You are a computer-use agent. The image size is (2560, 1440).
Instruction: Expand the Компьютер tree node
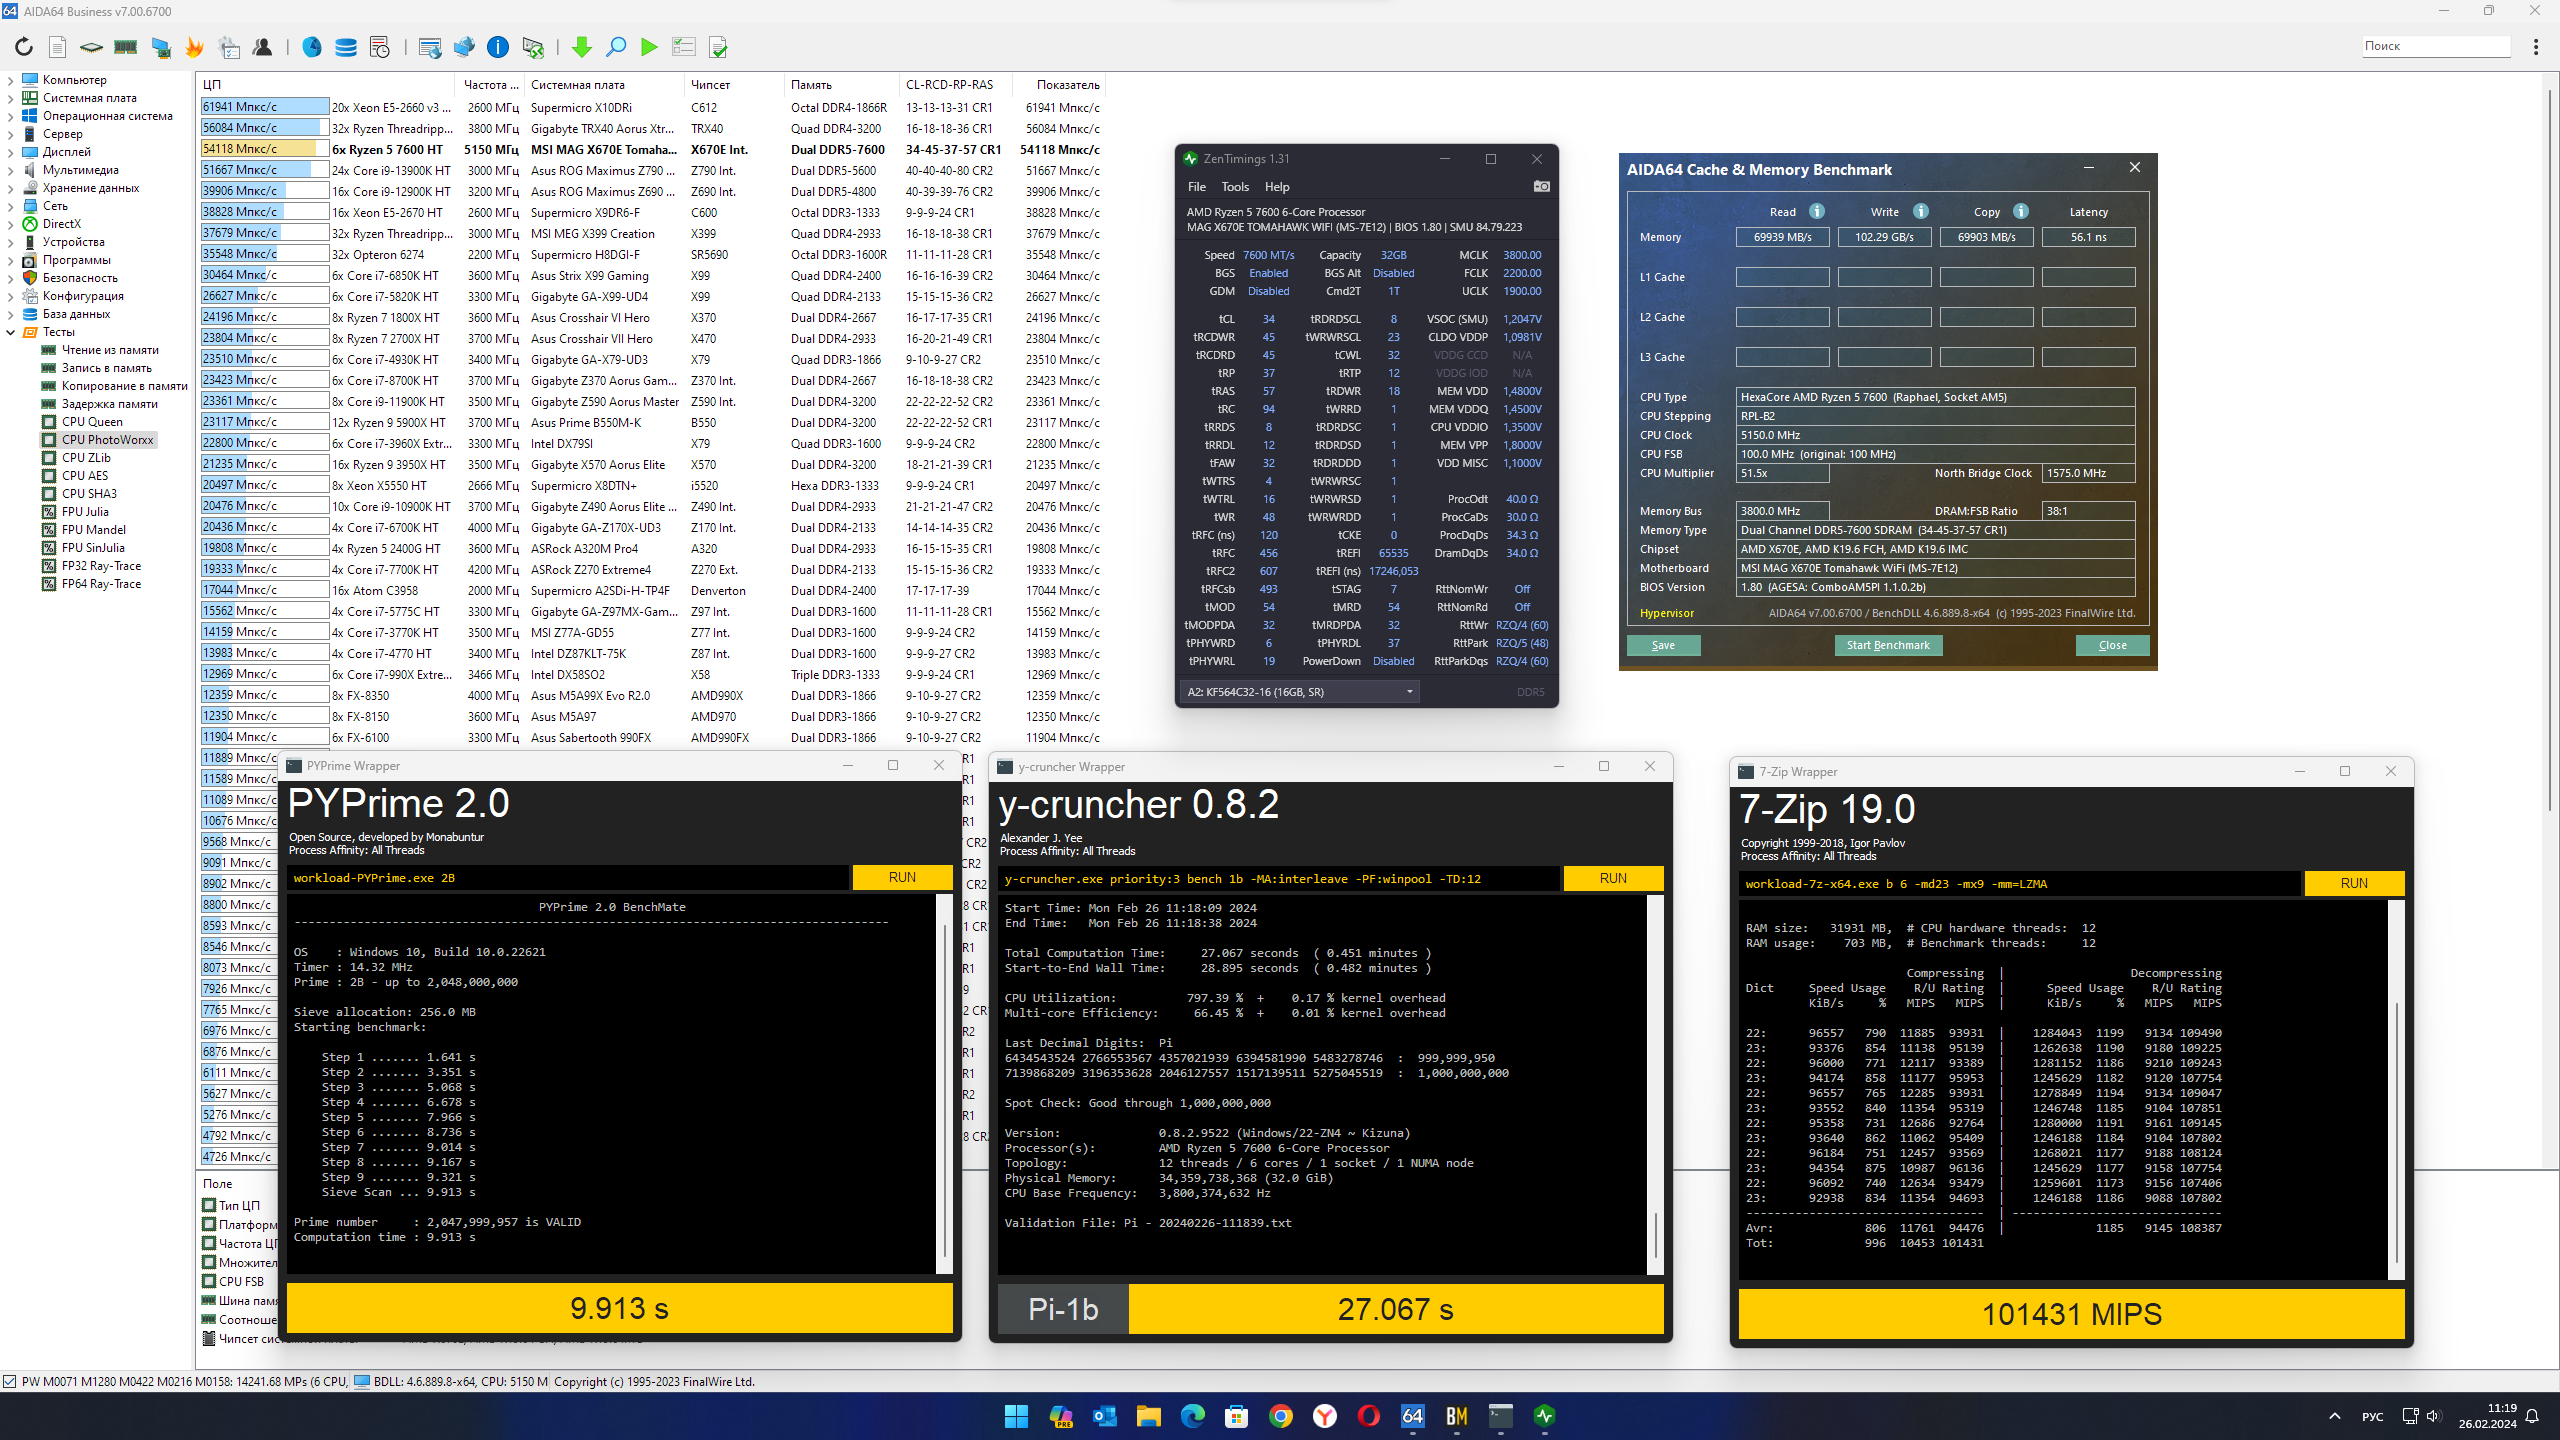tap(11, 80)
